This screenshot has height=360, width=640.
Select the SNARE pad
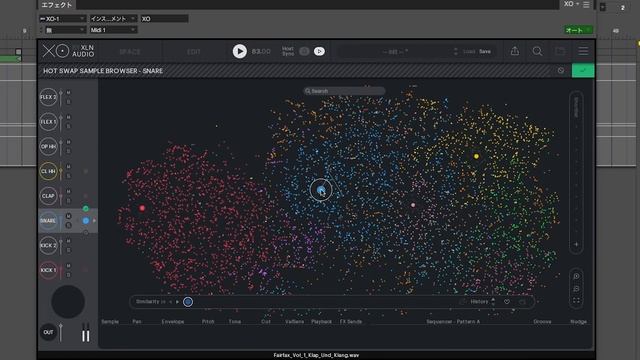(x=48, y=221)
